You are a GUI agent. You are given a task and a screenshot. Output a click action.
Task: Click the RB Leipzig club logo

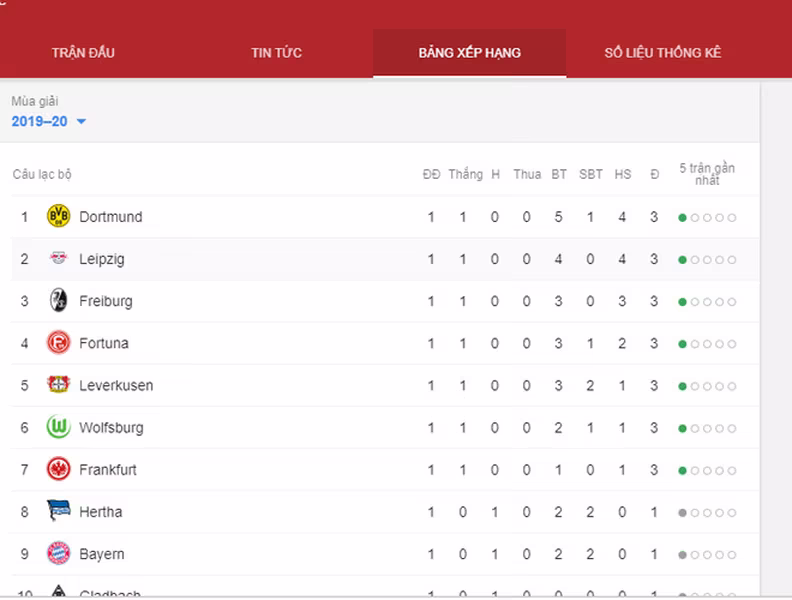point(59,259)
